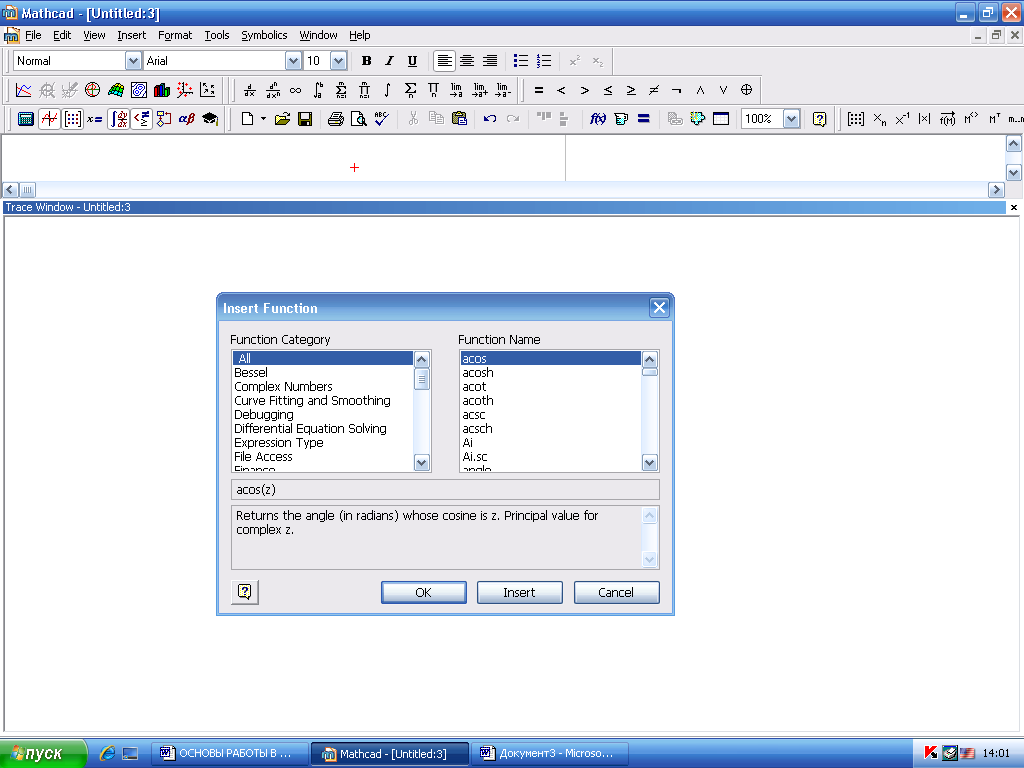
Task: Toggle bulleted list
Action: click(520, 61)
